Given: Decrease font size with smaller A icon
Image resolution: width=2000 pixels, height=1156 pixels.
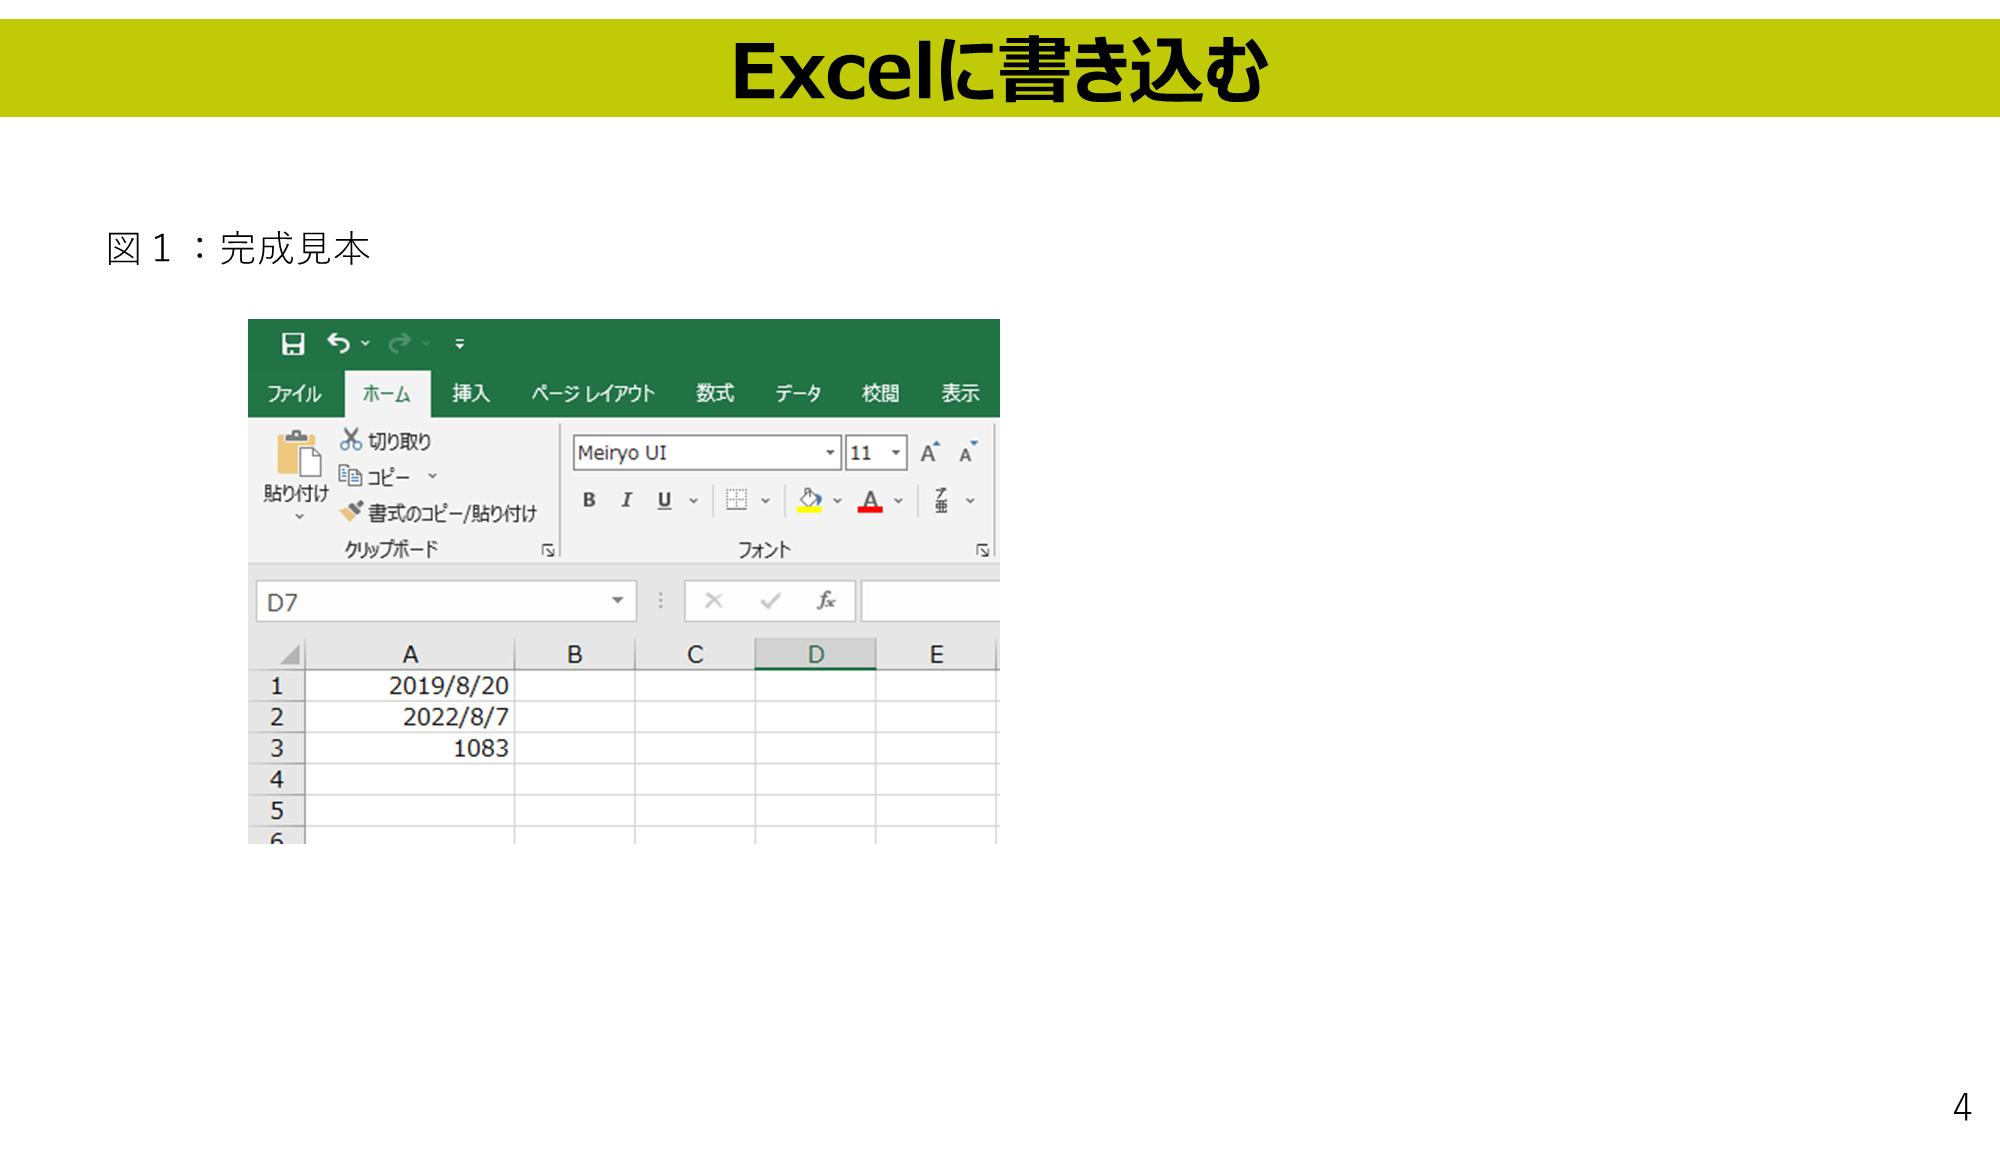Looking at the screenshot, I should [x=967, y=453].
